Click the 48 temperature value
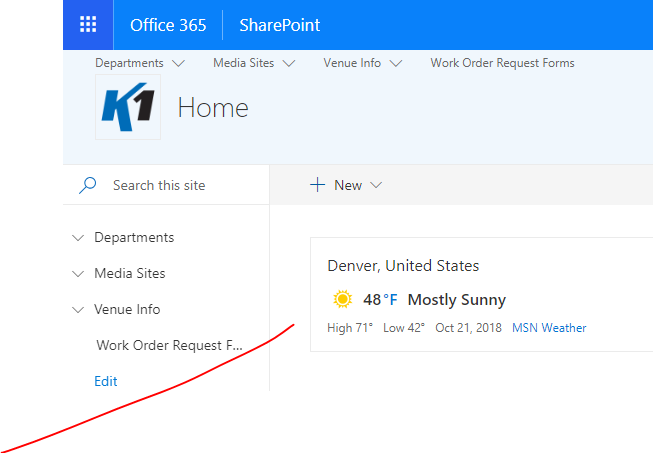Screen dimensions: 653x453 coord(372,299)
